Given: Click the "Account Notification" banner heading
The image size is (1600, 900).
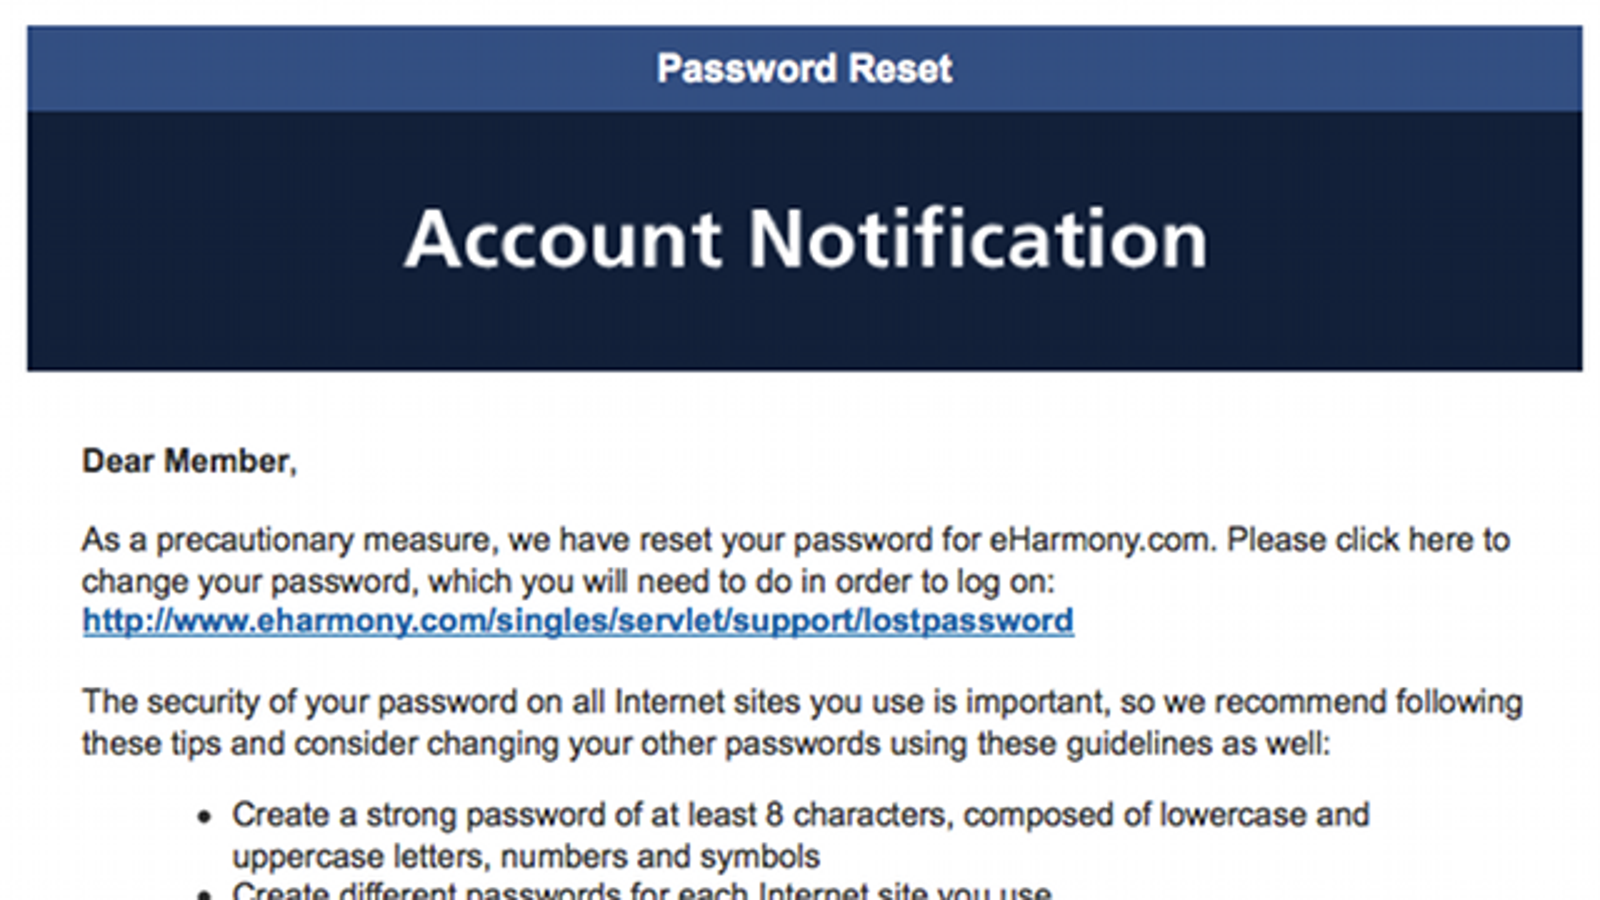Looking at the screenshot, I should point(806,239).
